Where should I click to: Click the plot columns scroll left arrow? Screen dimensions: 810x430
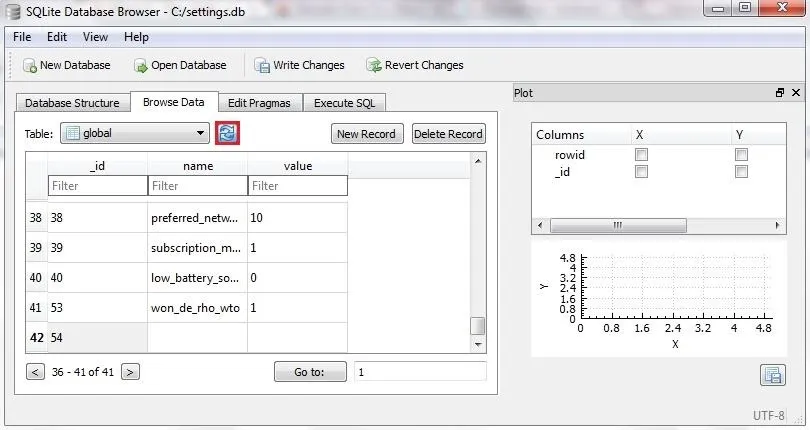tap(540, 226)
